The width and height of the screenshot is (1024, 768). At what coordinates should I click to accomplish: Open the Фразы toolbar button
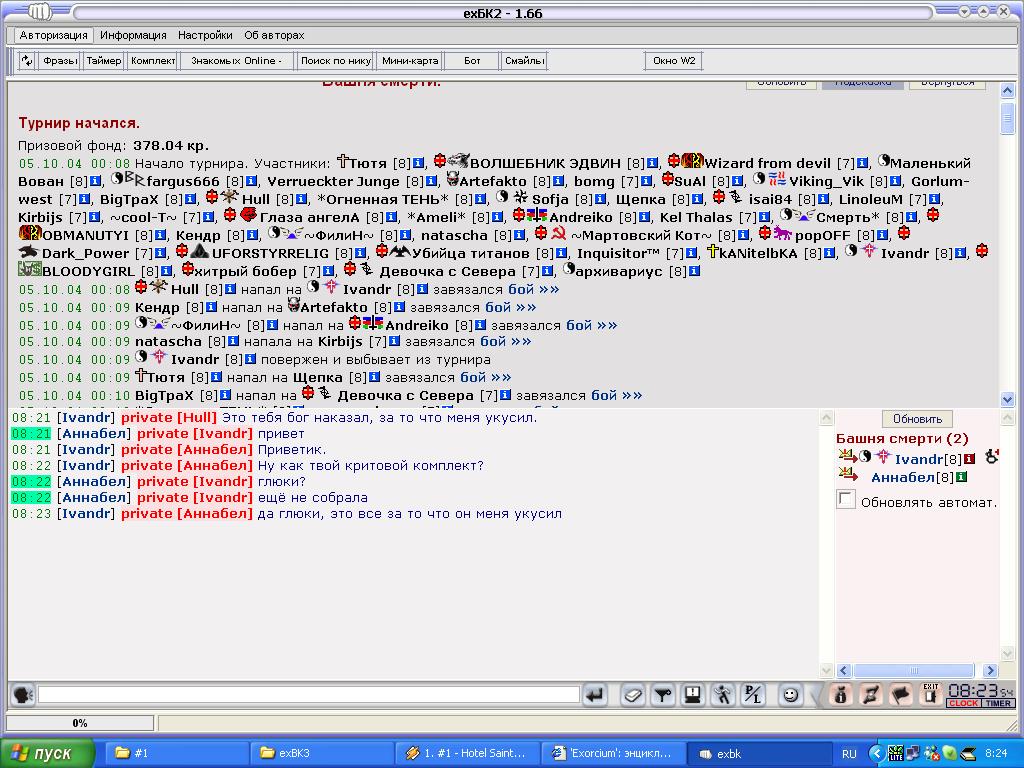[x=59, y=61]
